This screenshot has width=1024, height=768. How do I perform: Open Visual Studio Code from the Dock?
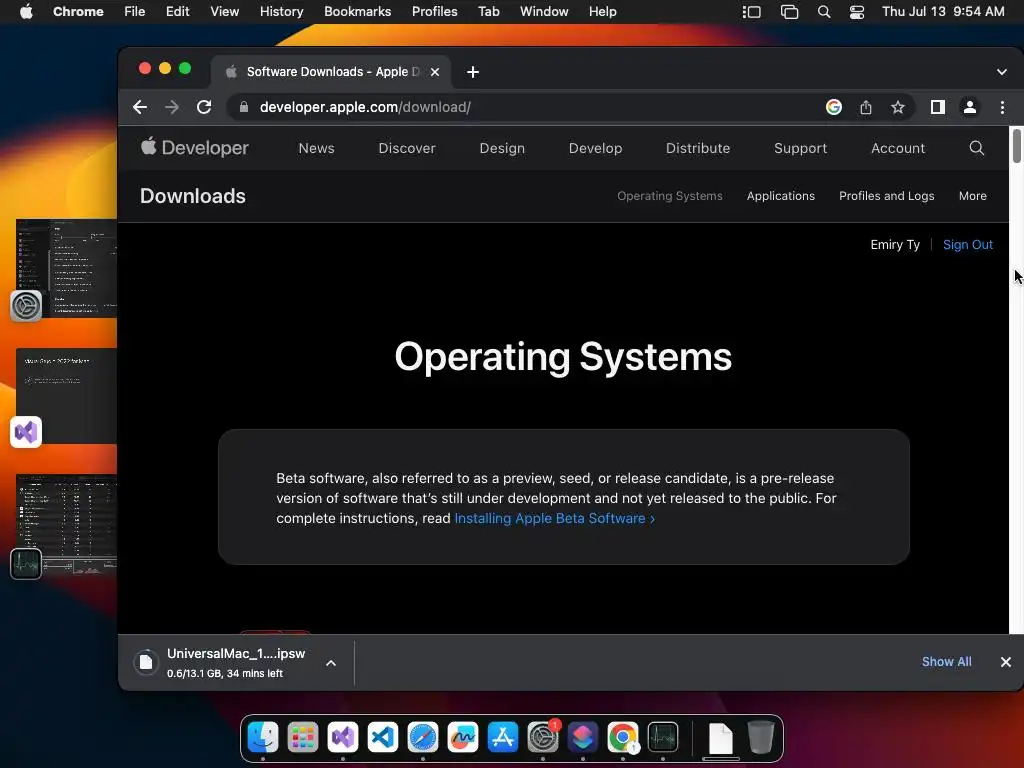tap(383, 737)
